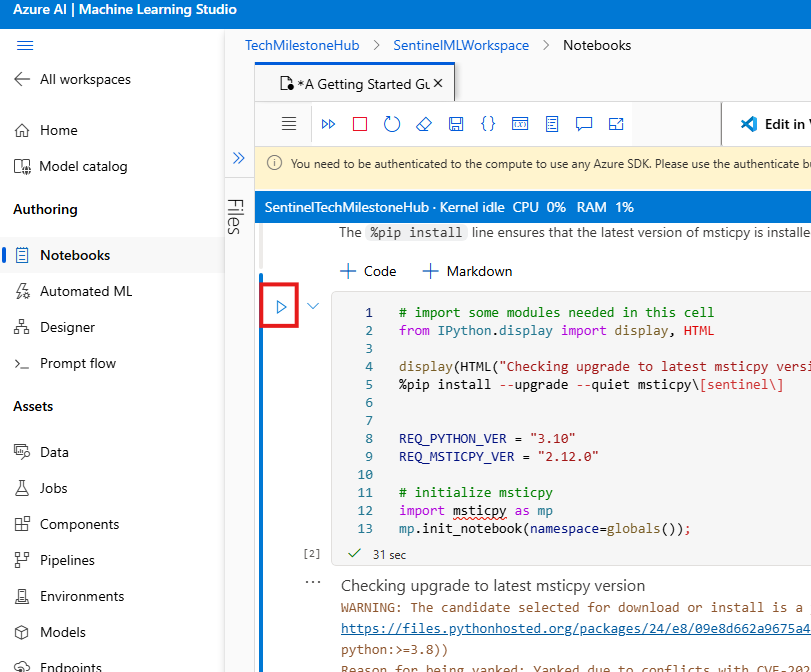This screenshot has width=811, height=672.
Task: Restart the kernel using circular arrow
Action: point(392,124)
